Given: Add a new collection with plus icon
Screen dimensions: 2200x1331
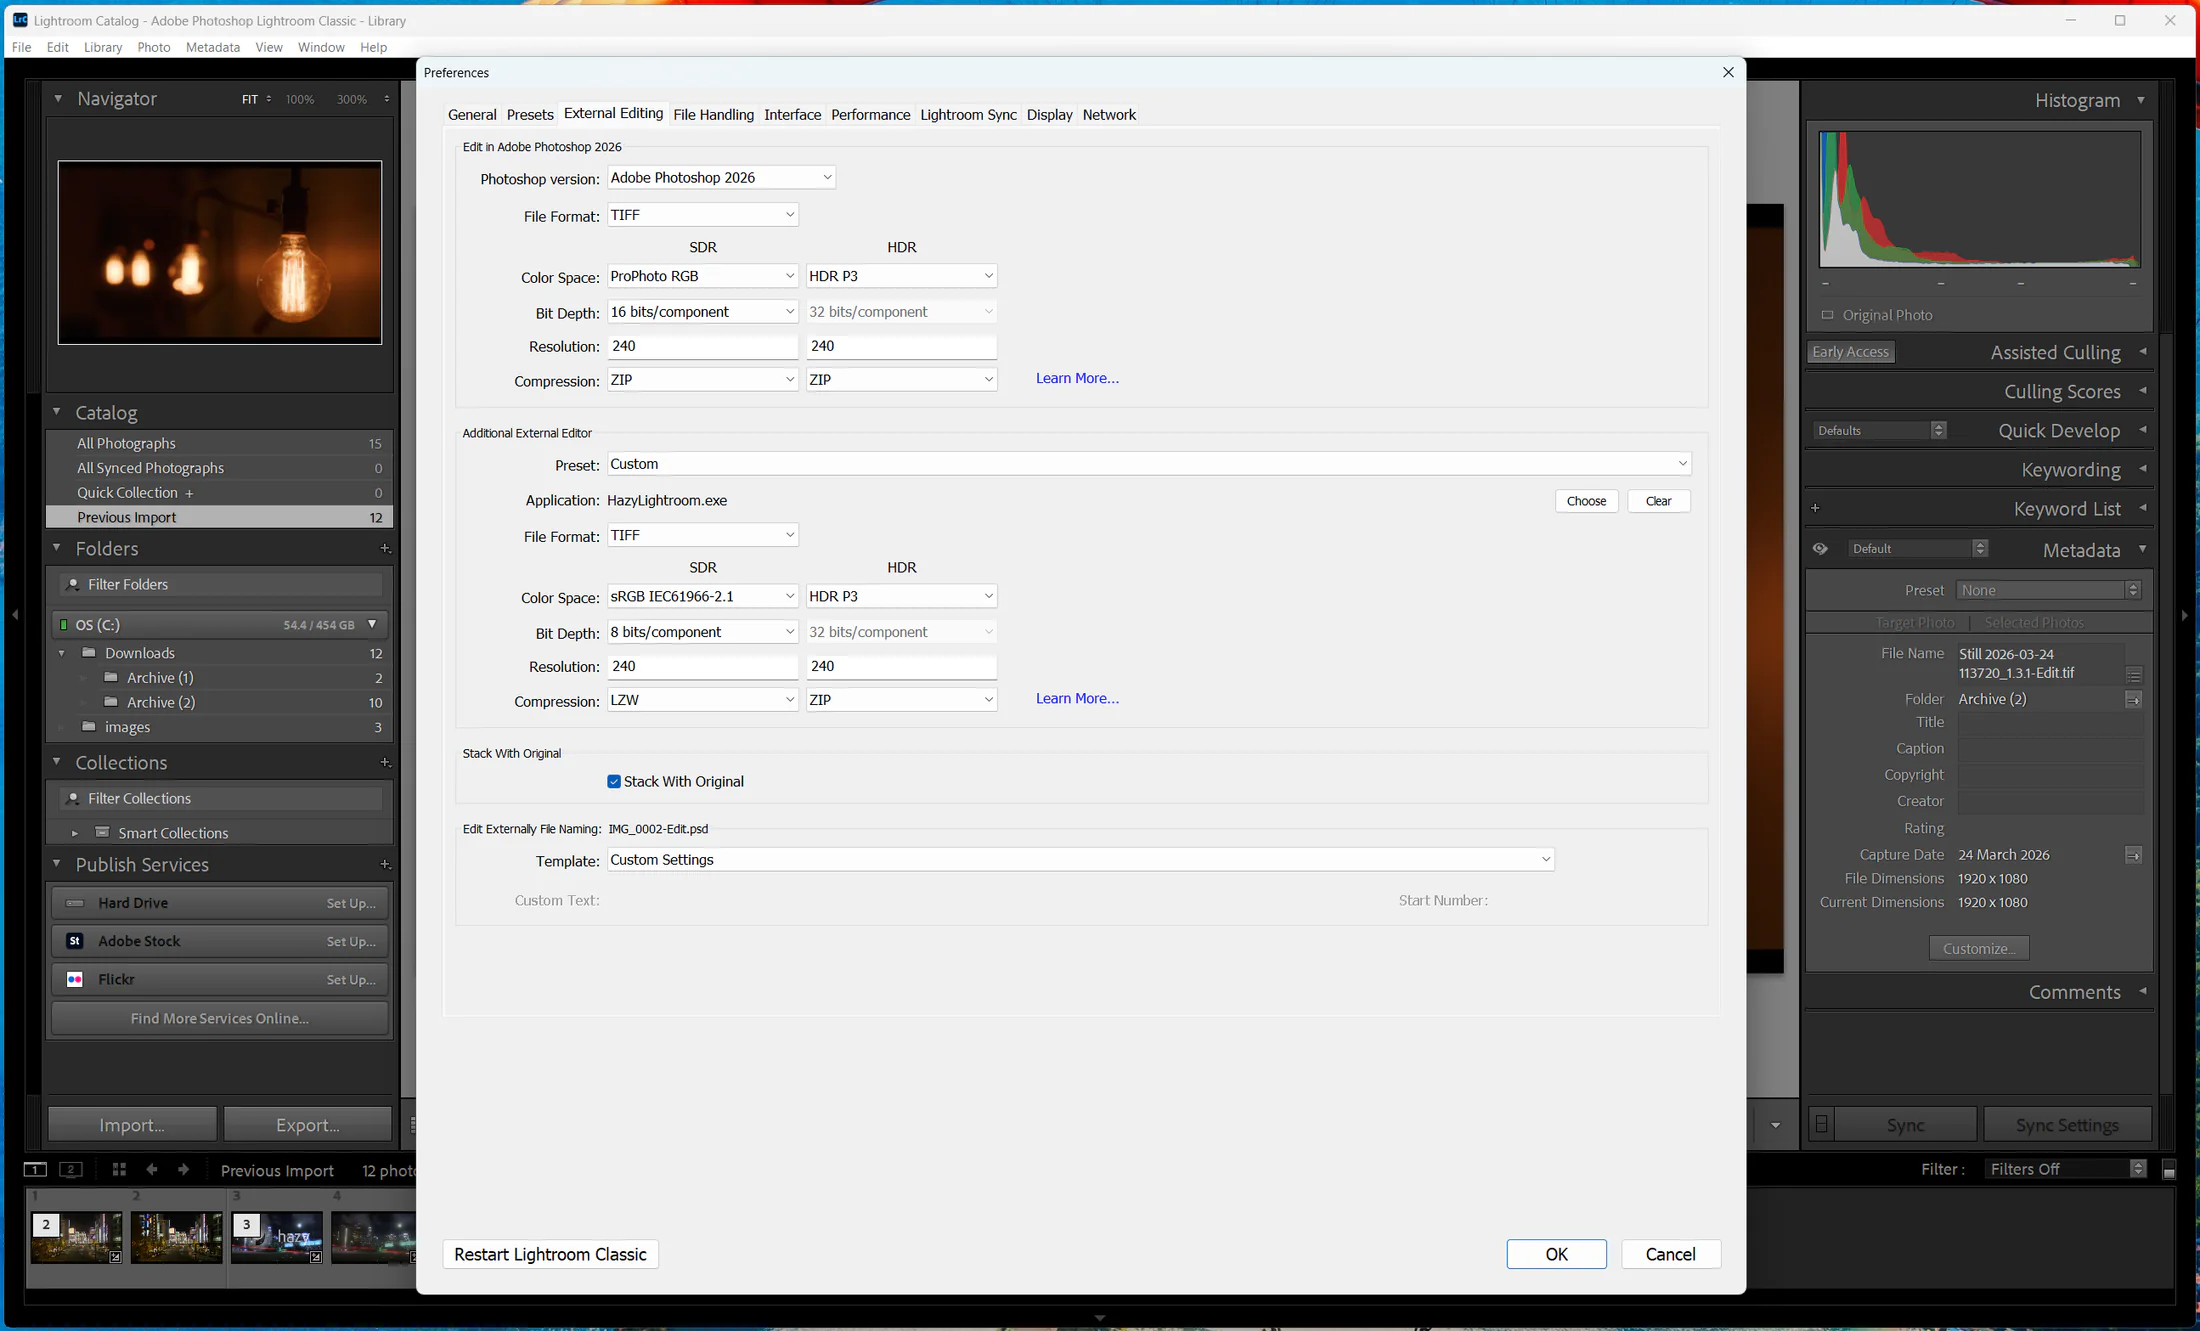Looking at the screenshot, I should (x=385, y=762).
